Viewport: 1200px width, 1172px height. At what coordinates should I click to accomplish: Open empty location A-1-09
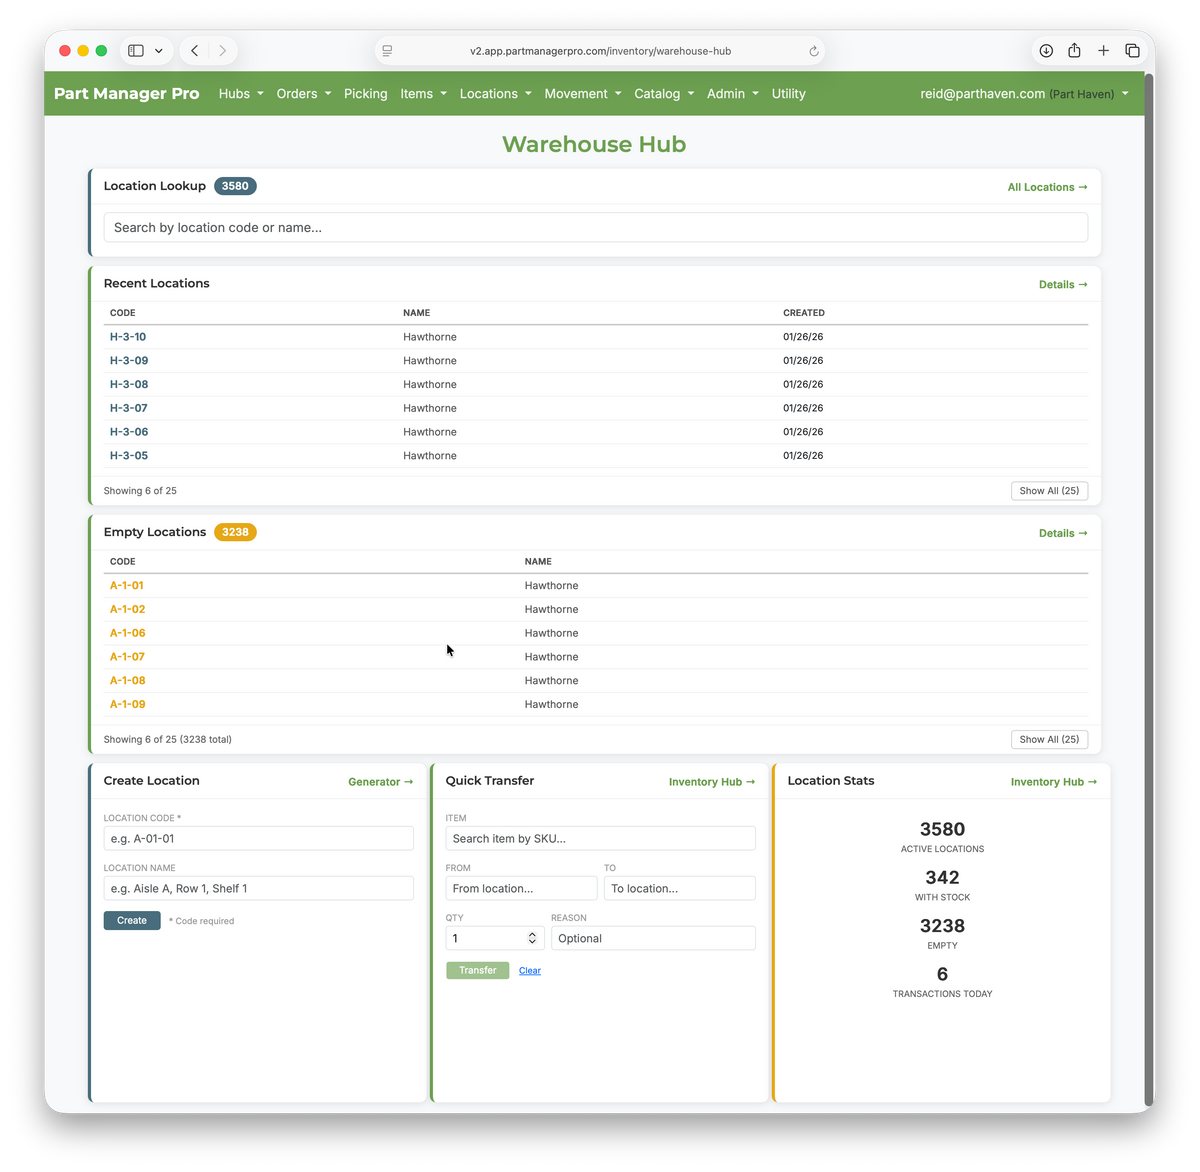[x=128, y=705]
